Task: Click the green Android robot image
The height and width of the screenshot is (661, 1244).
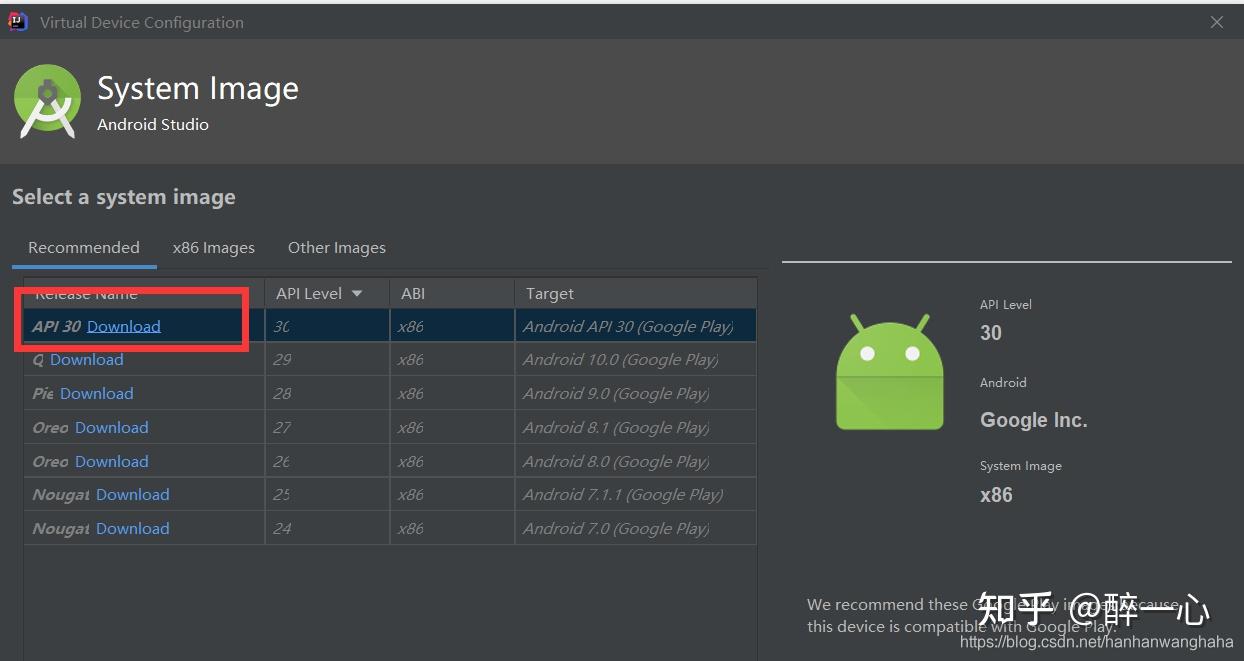Action: click(x=889, y=372)
